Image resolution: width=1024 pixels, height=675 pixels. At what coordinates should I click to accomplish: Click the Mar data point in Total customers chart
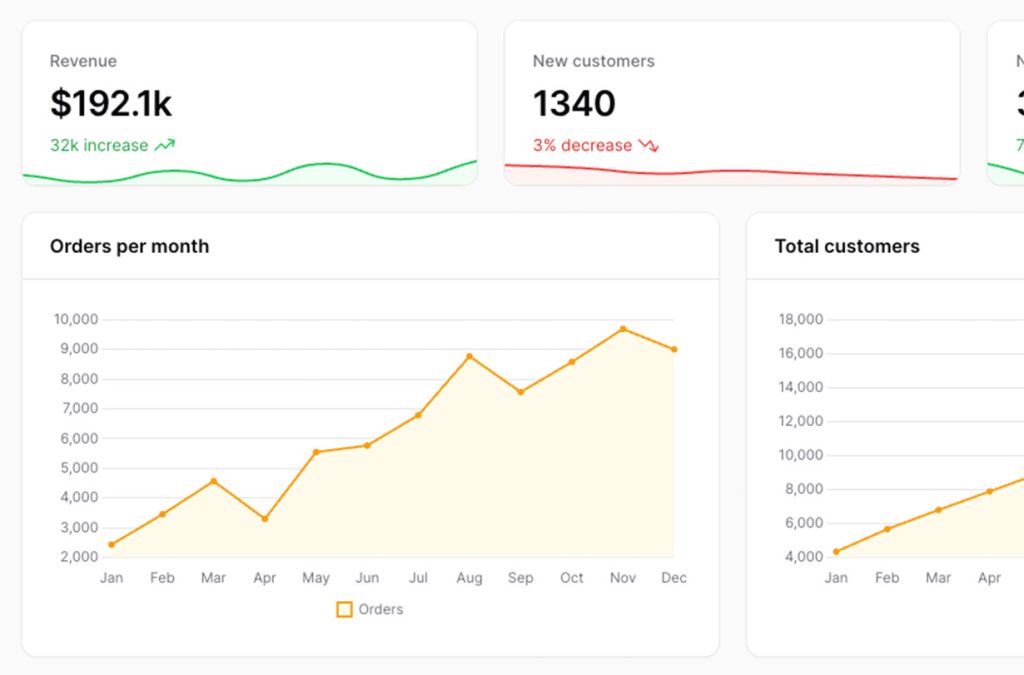click(x=938, y=510)
